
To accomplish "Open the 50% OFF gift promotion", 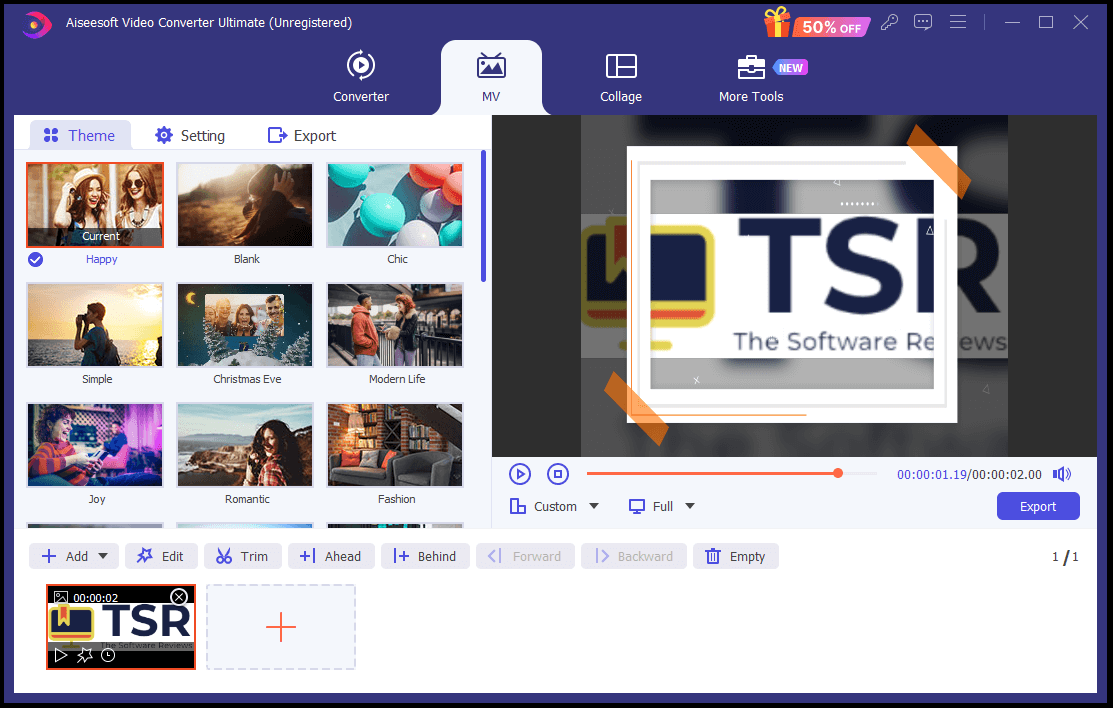I will click(x=817, y=22).
